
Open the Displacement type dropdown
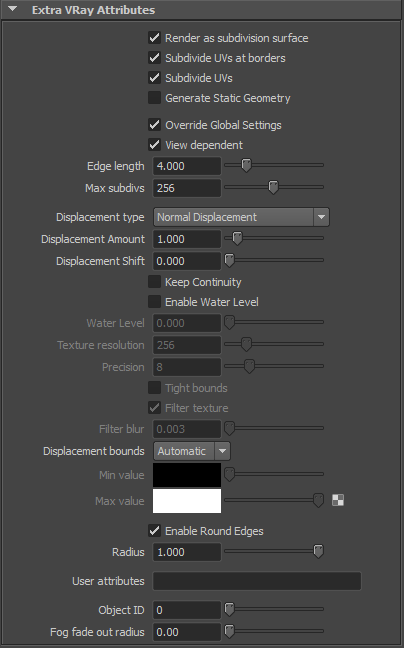pyautogui.click(x=241, y=217)
